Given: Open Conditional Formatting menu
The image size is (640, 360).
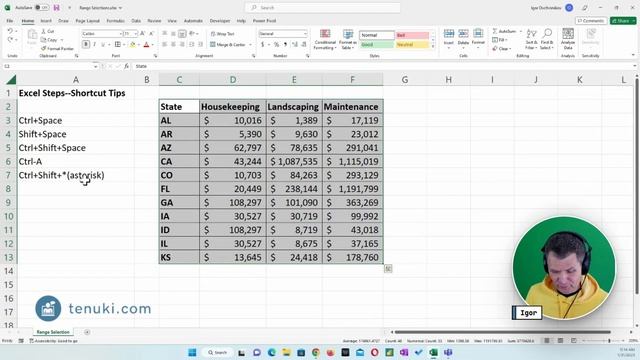Looking at the screenshot, I should [325, 40].
